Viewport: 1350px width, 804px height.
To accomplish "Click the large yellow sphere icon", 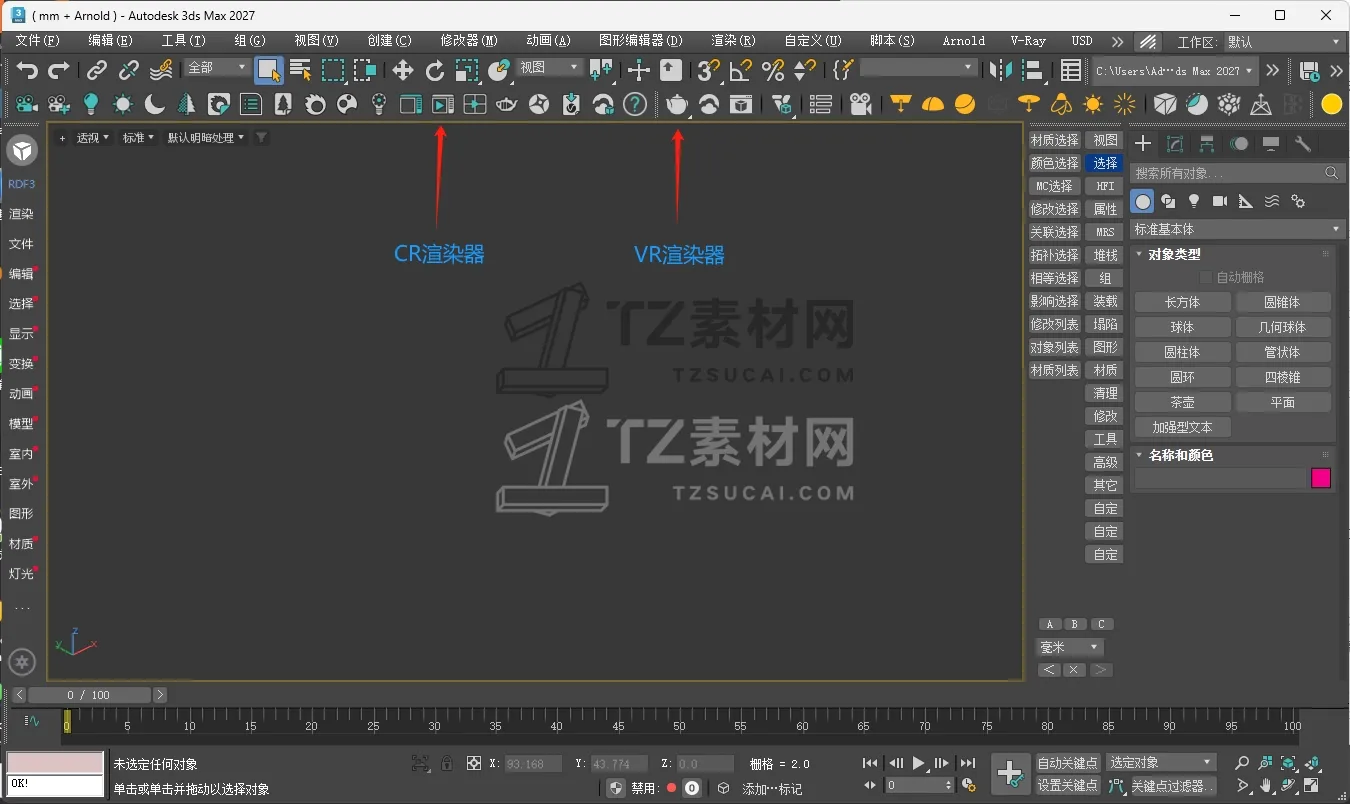I will click(x=1331, y=104).
